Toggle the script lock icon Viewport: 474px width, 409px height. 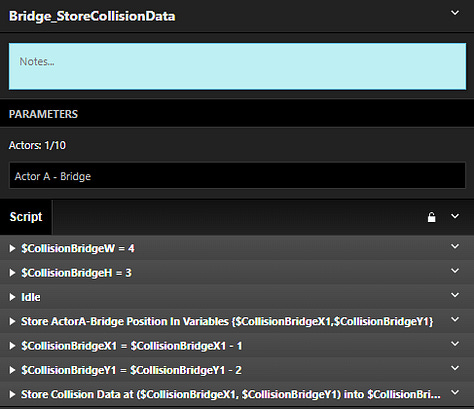(x=431, y=217)
